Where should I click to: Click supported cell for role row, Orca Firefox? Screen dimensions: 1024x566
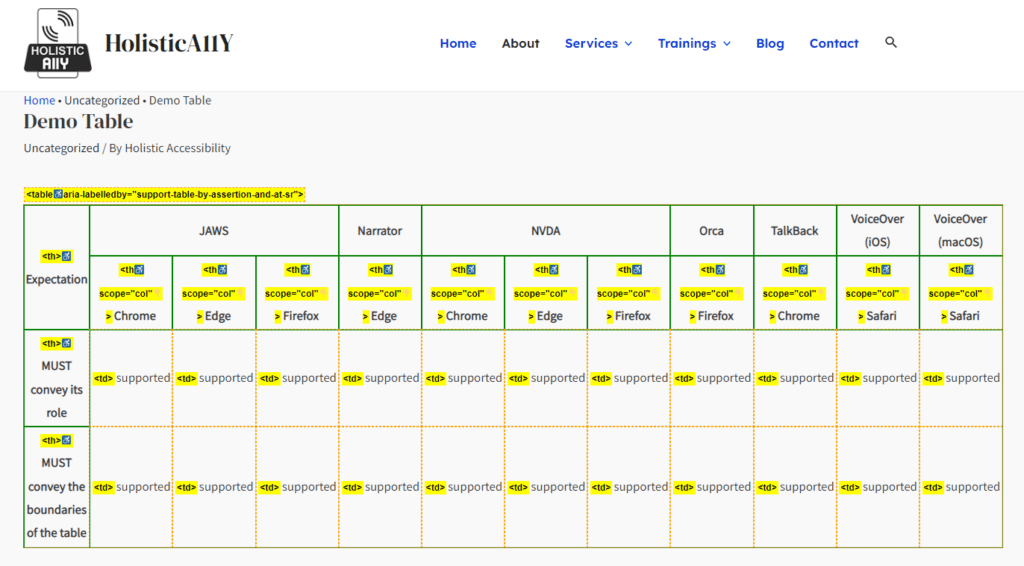(712, 378)
